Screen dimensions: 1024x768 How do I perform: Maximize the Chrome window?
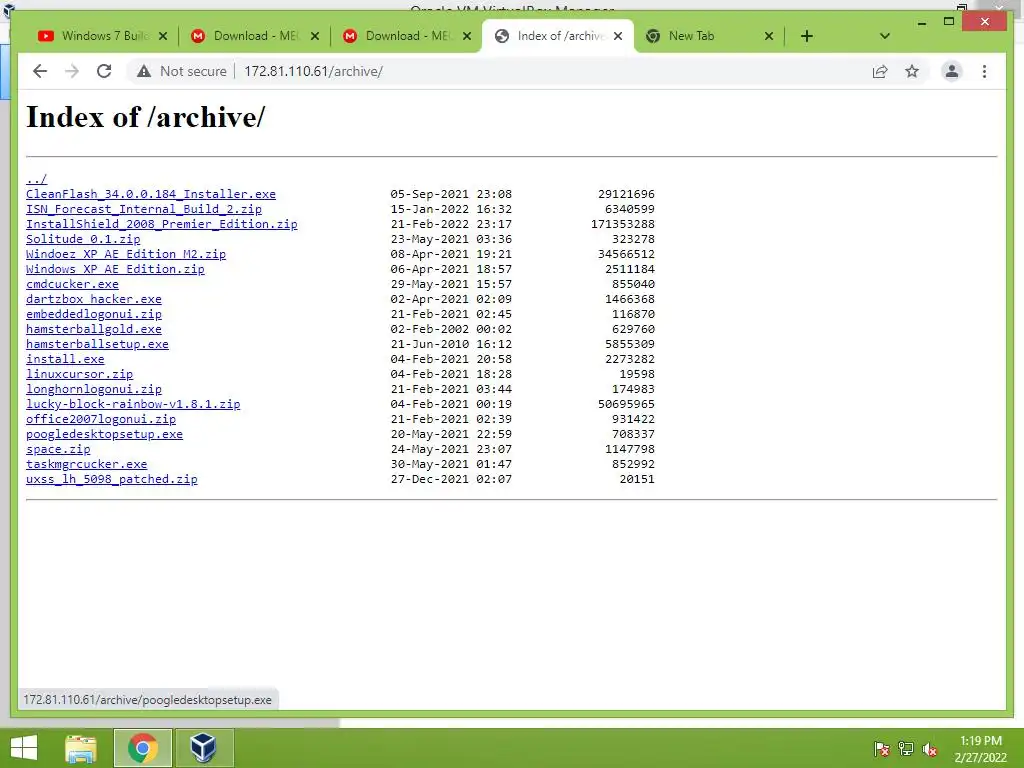949,22
